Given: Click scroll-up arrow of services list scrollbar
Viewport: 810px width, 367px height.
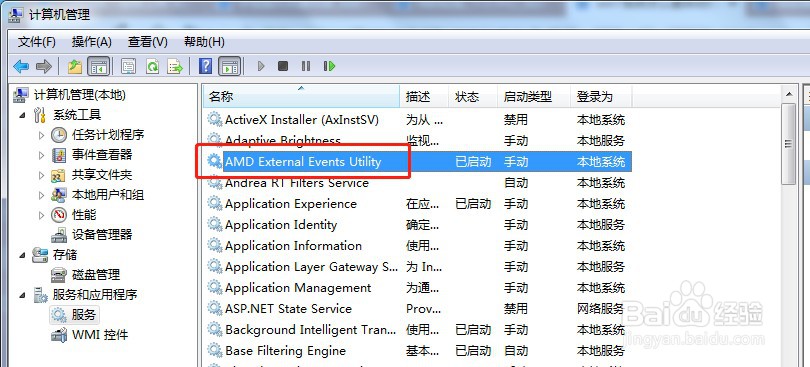Looking at the screenshot, I should [788, 94].
